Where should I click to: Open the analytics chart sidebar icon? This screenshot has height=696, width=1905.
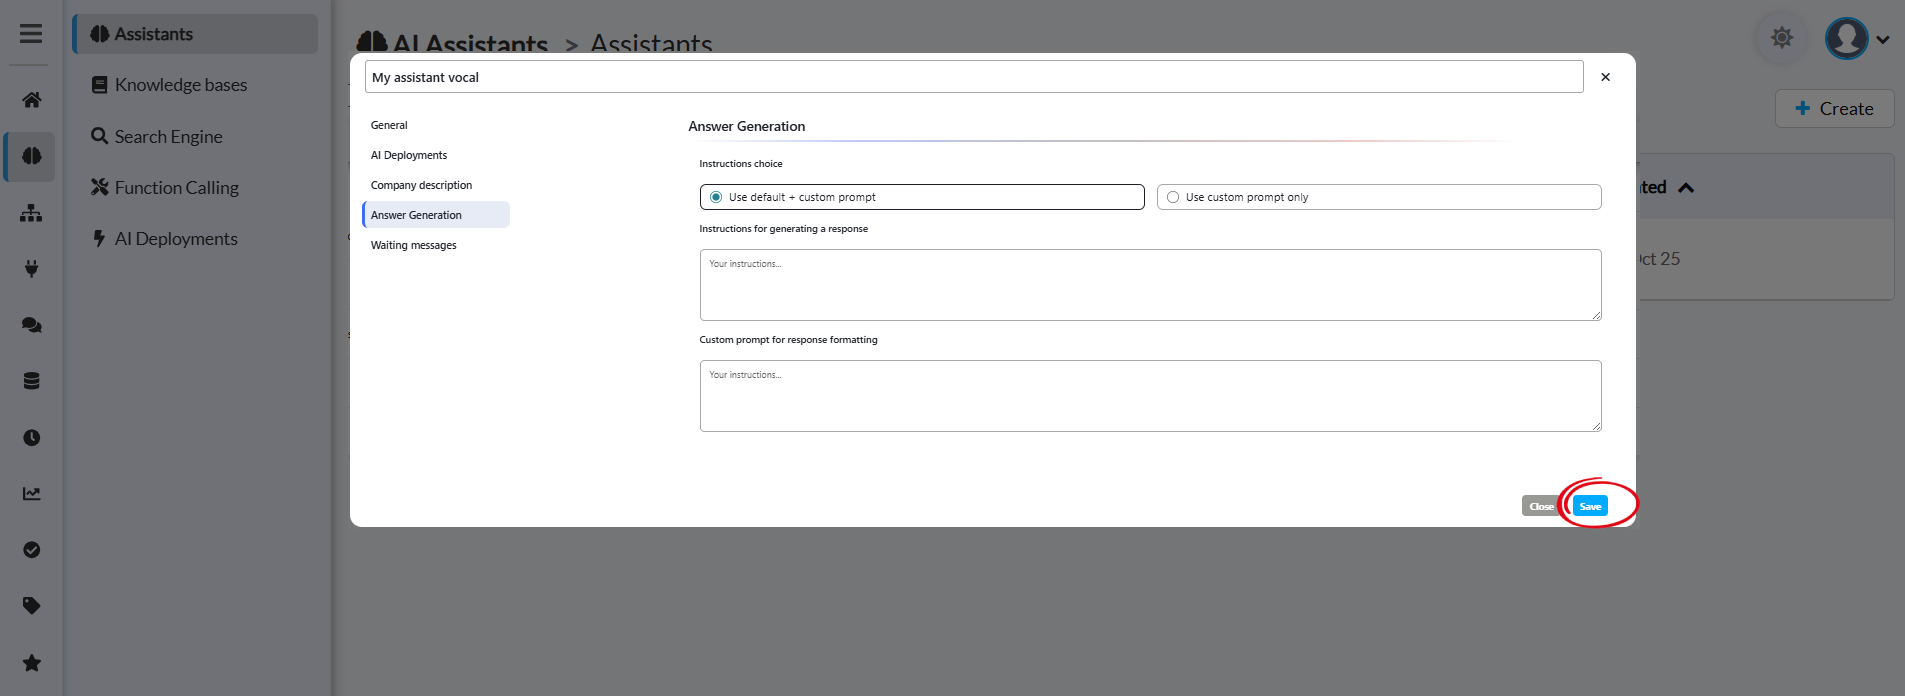click(x=31, y=494)
